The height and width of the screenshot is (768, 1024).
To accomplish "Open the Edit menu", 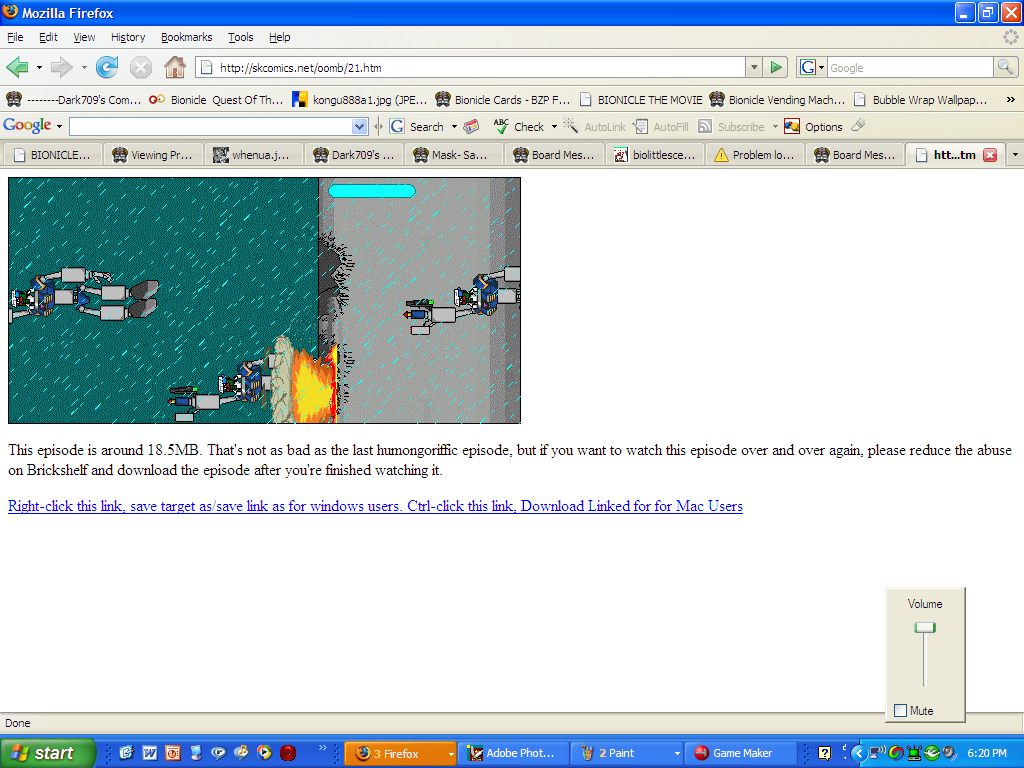I will [48, 37].
